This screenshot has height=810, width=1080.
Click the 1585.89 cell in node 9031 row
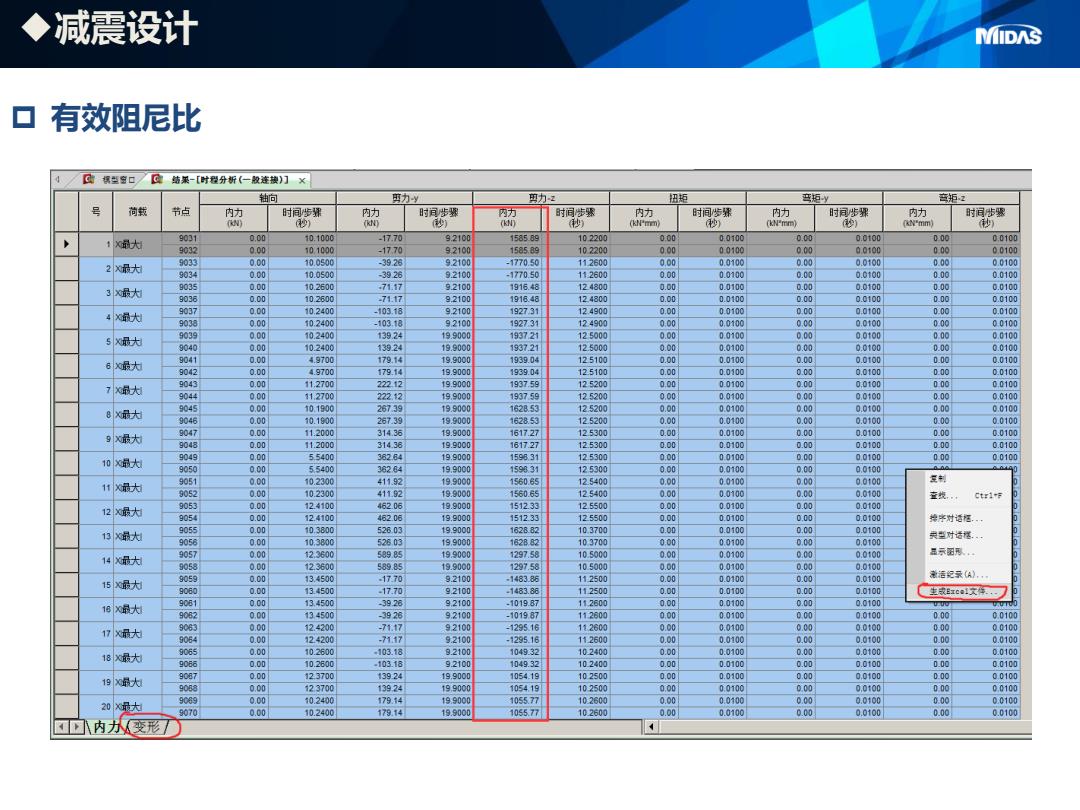[x=508, y=238]
